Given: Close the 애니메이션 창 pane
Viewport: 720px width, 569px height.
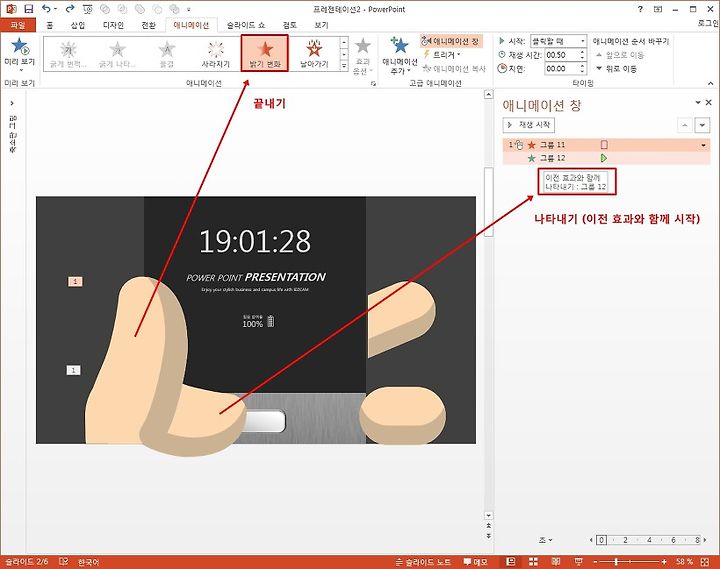Looking at the screenshot, I should coord(709,102).
